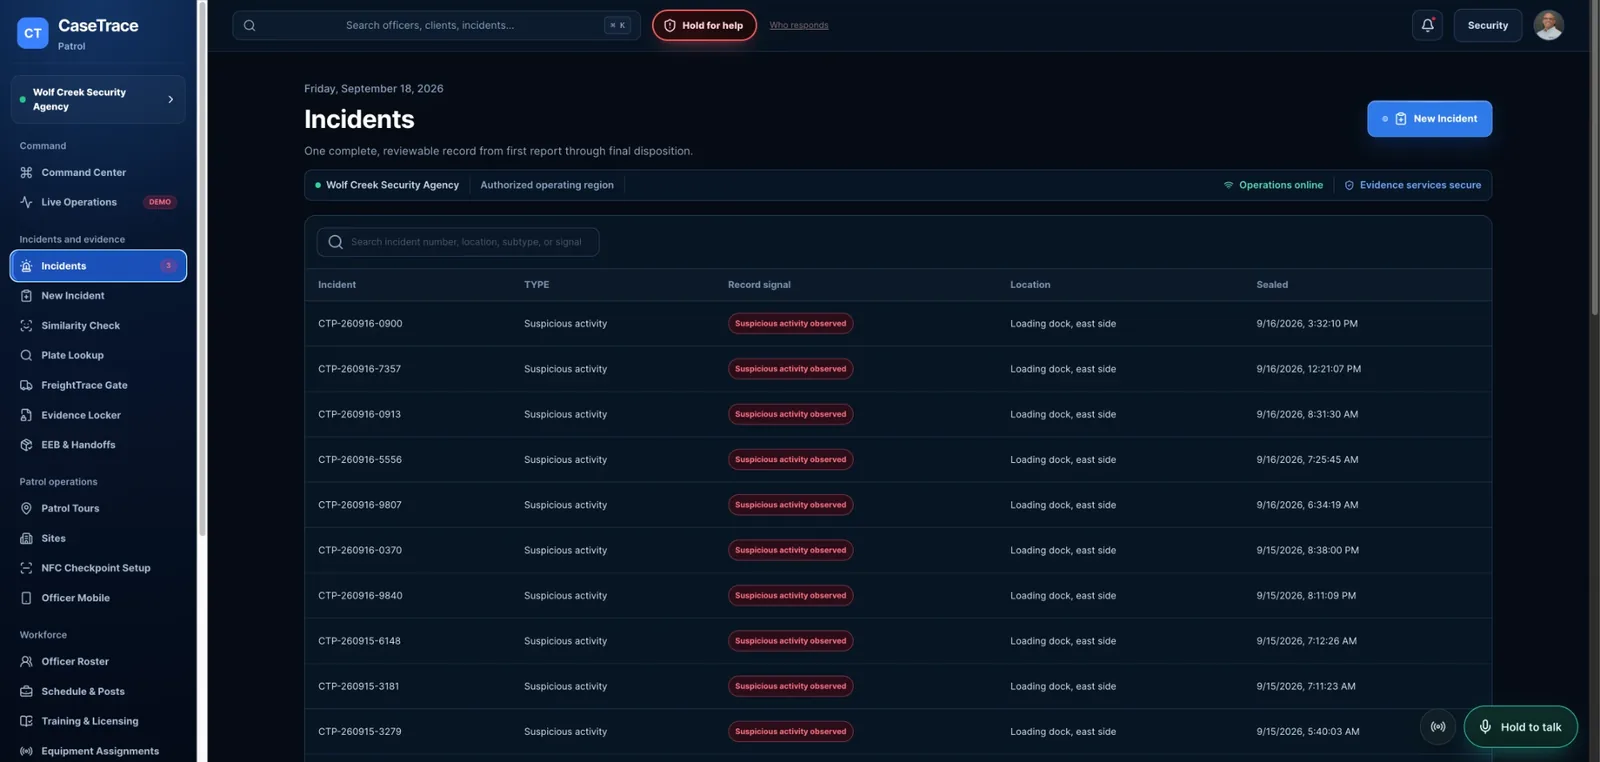This screenshot has width=1600, height=762.
Task: Open incident CTP-260916-7357
Action: (898, 369)
